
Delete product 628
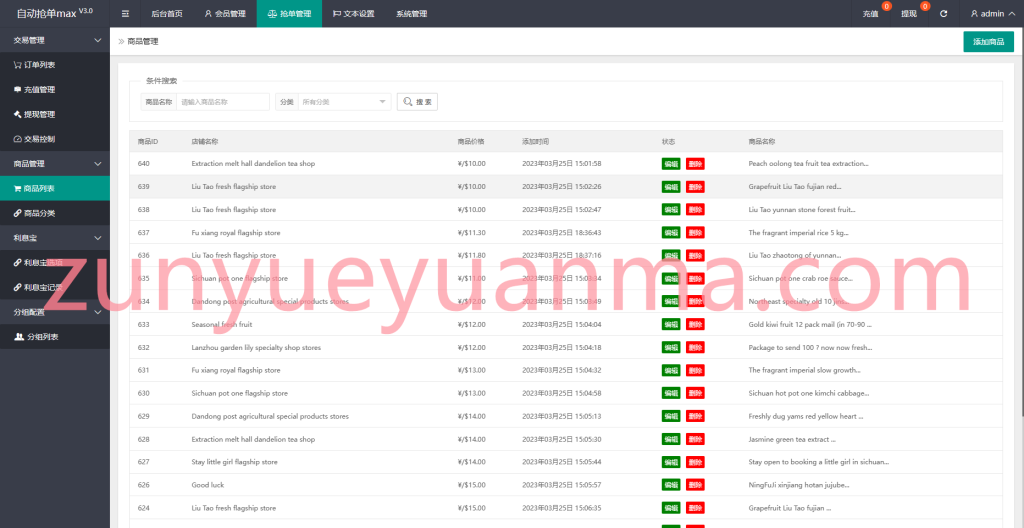coord(695,439)
